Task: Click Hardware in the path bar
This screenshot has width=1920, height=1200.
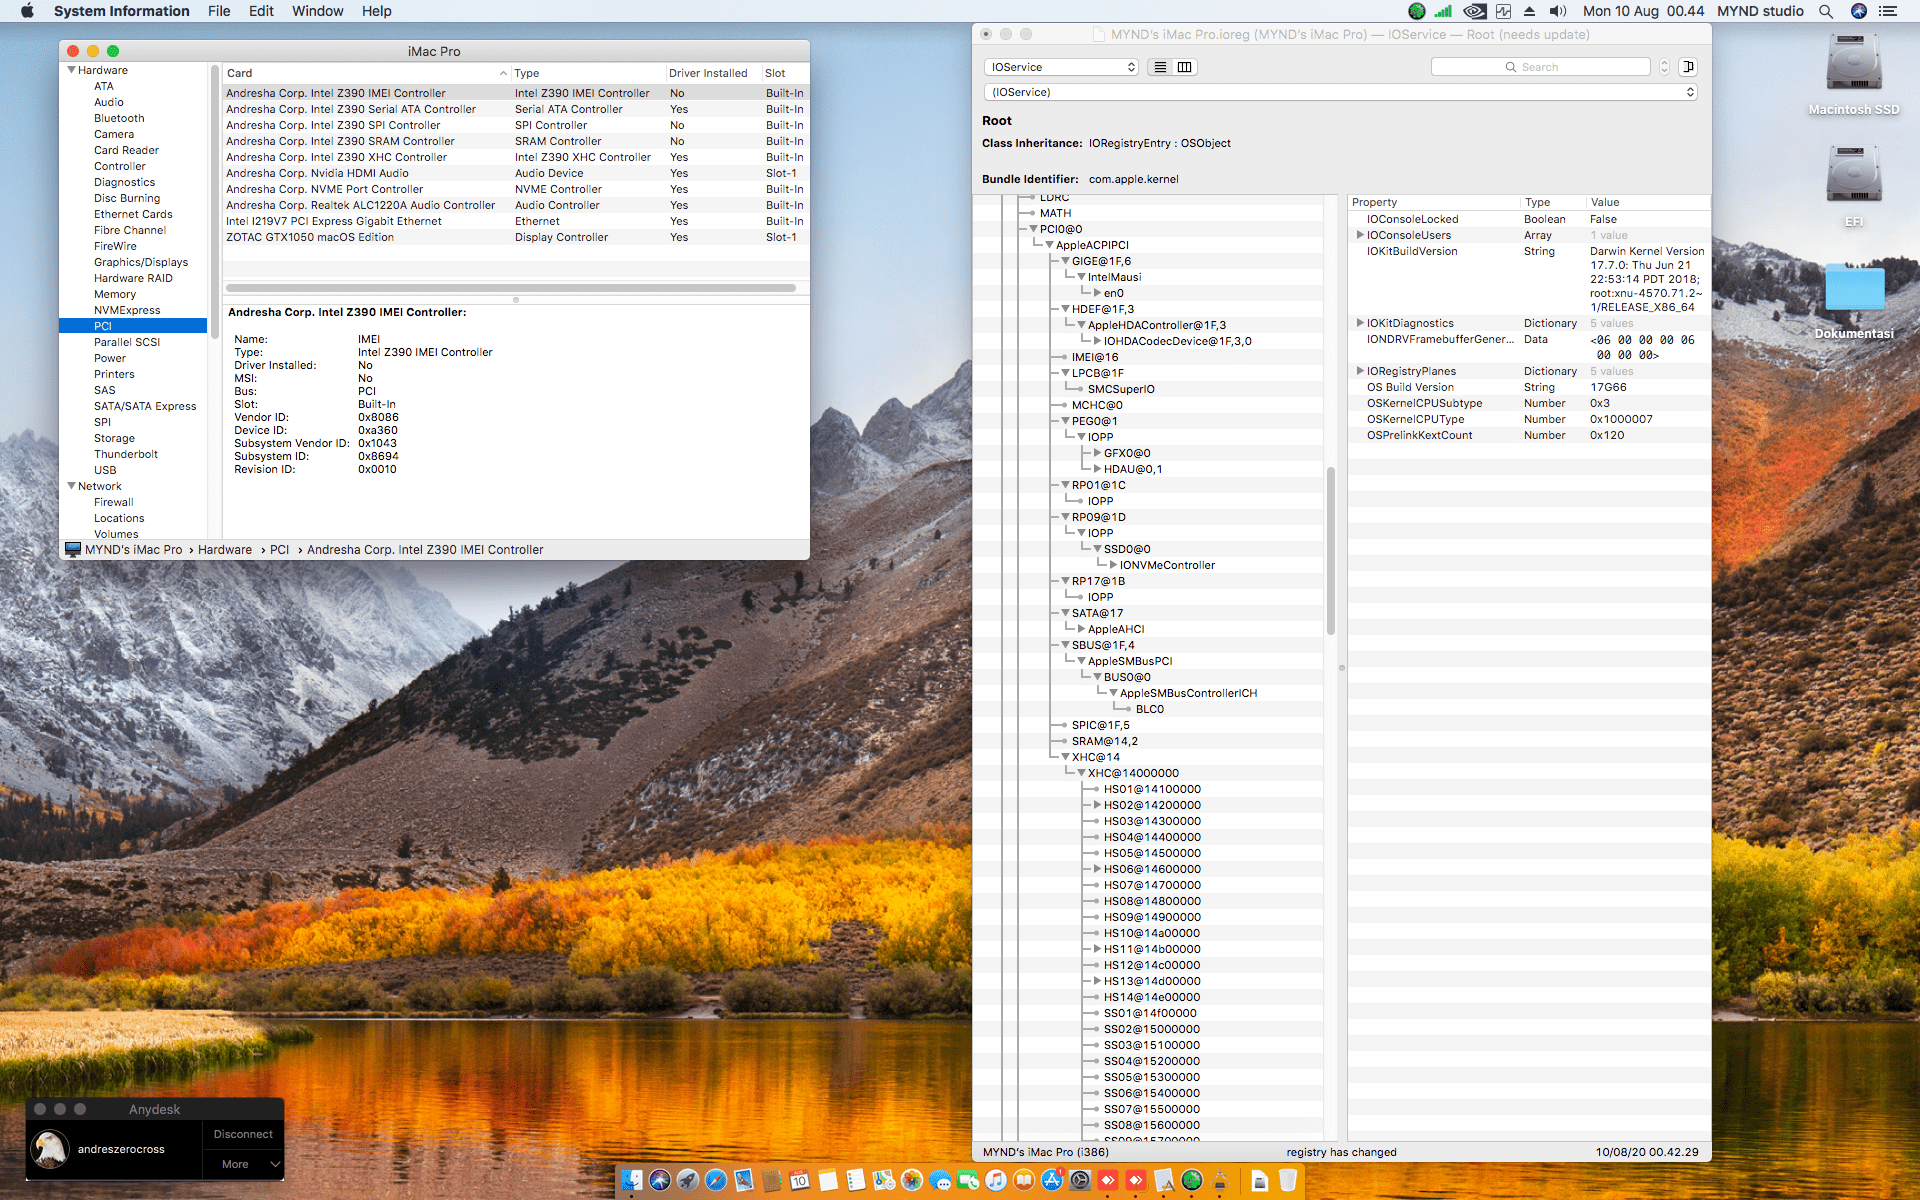Action: click(x=225, y=550)
